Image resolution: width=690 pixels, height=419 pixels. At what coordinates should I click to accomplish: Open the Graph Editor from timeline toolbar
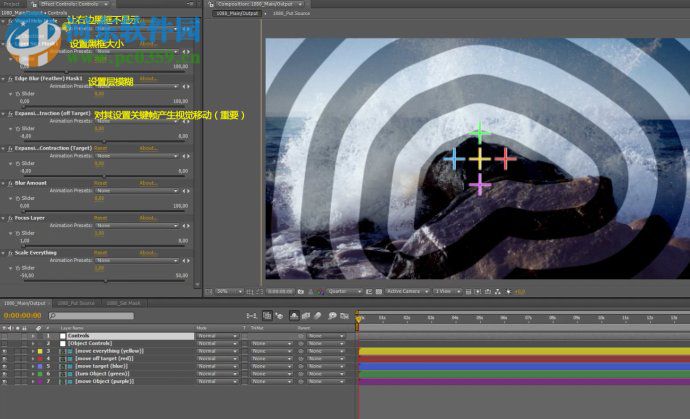345,316
